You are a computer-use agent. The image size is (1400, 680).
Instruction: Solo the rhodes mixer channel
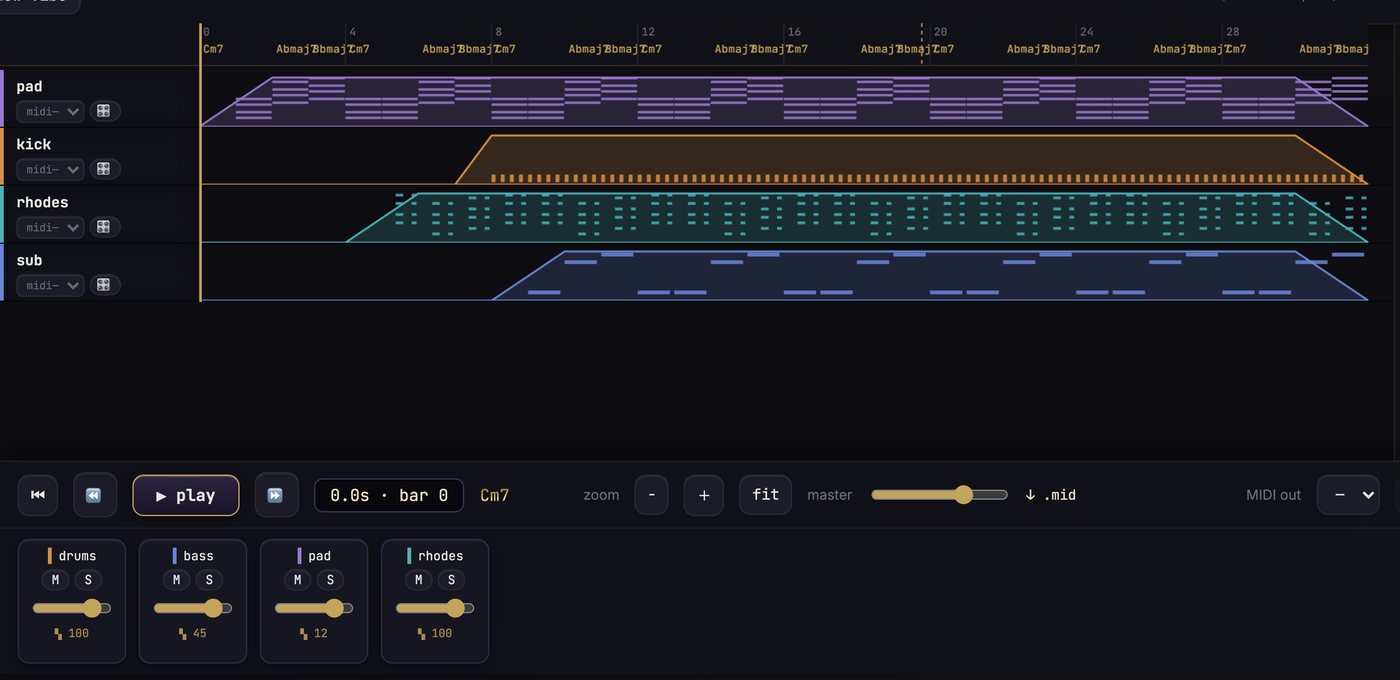pos(451,580)
